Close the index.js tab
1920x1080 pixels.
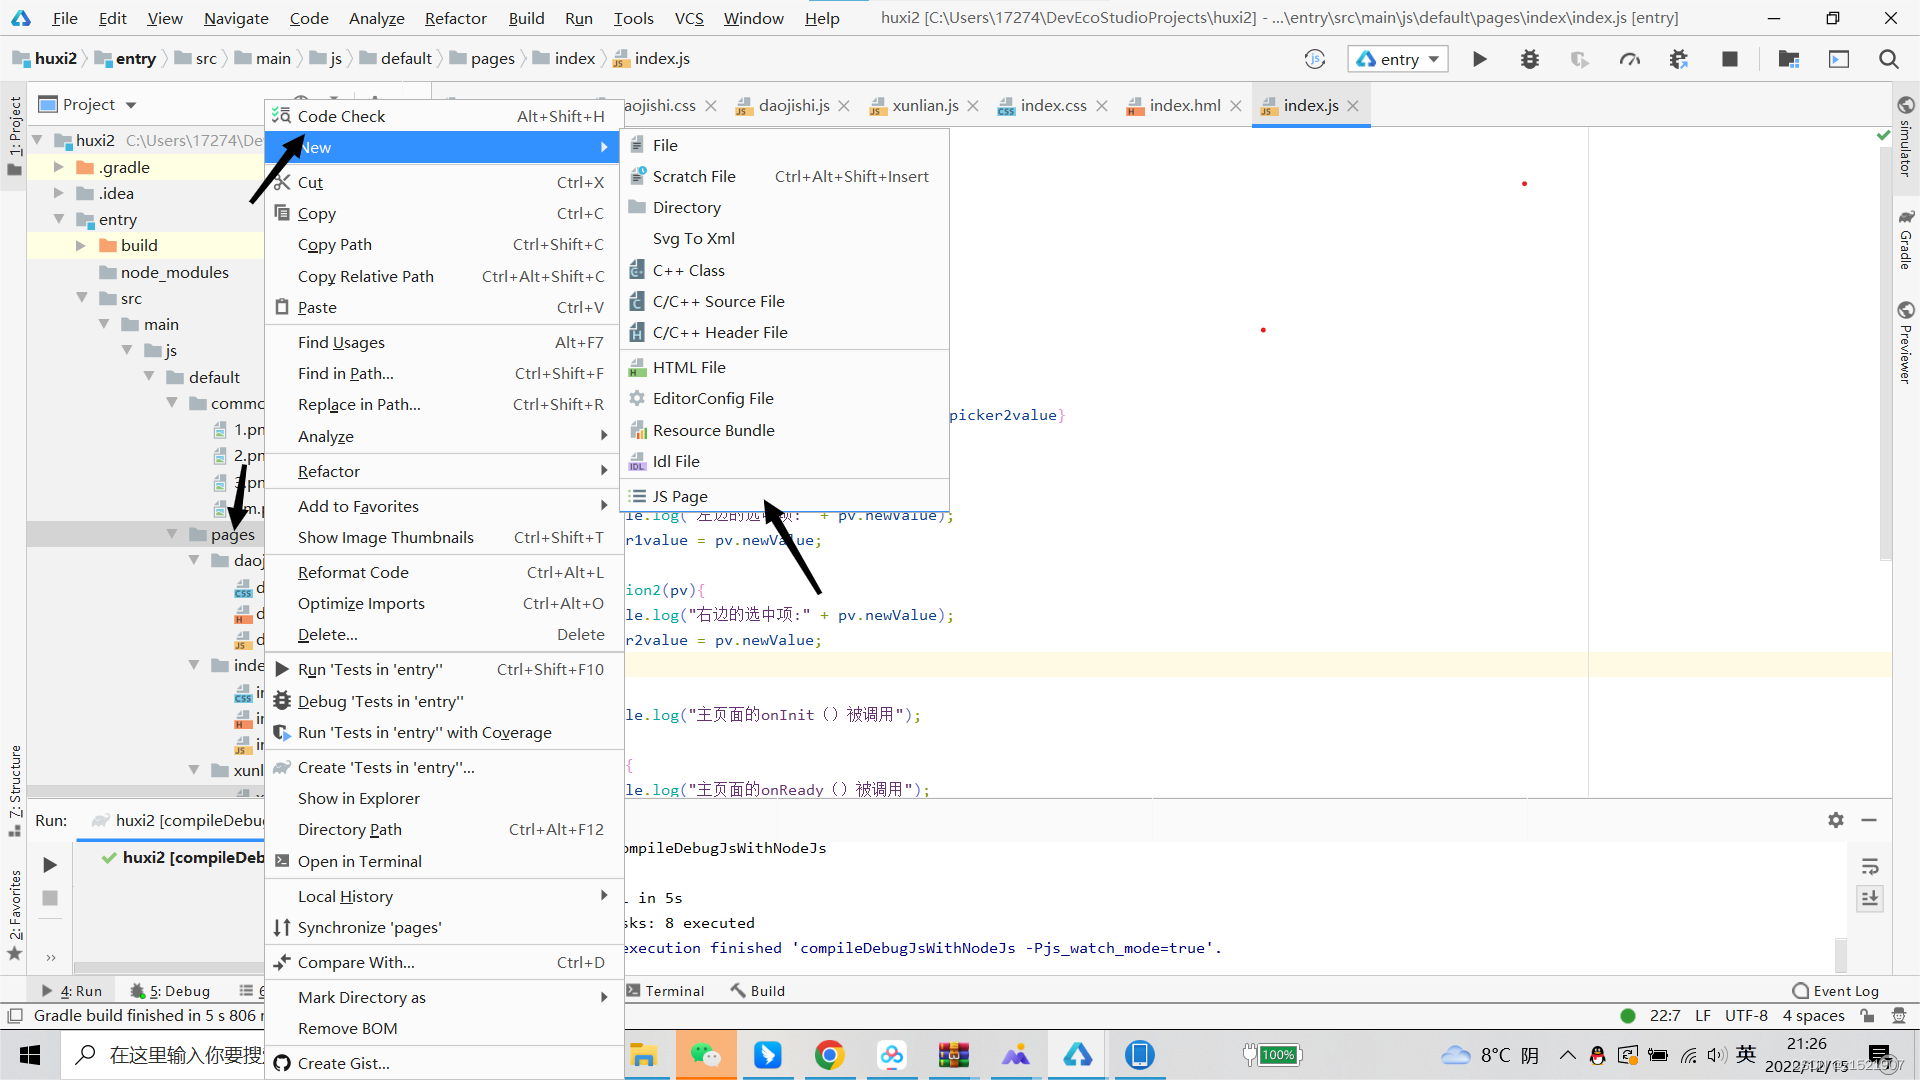pyautogui.click(x=1353, y=106)
